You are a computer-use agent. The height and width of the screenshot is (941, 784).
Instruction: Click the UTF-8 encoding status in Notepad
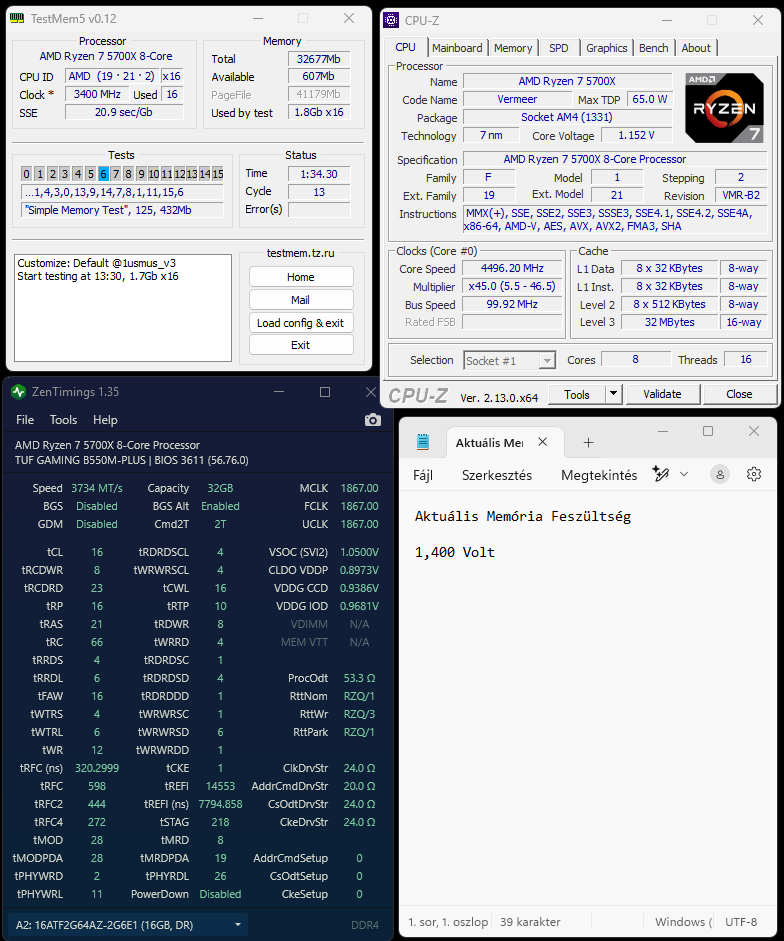[741, 922]
